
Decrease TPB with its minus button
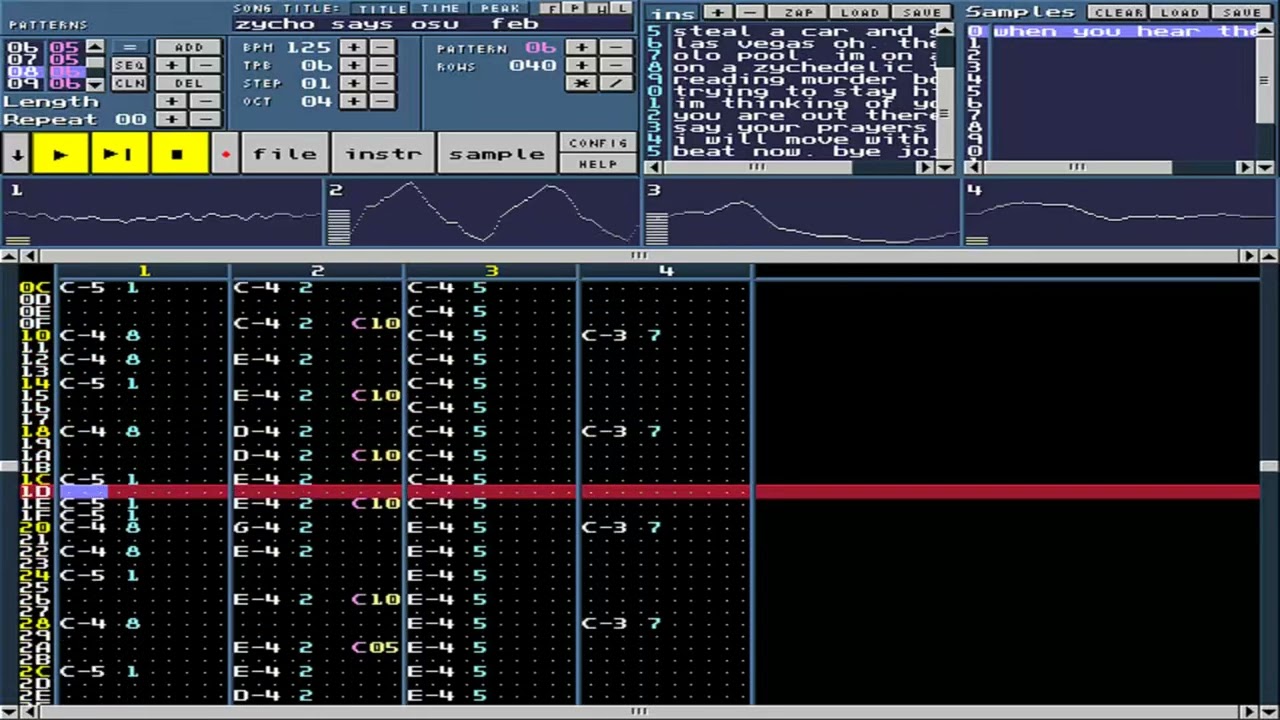pos(382,65)
